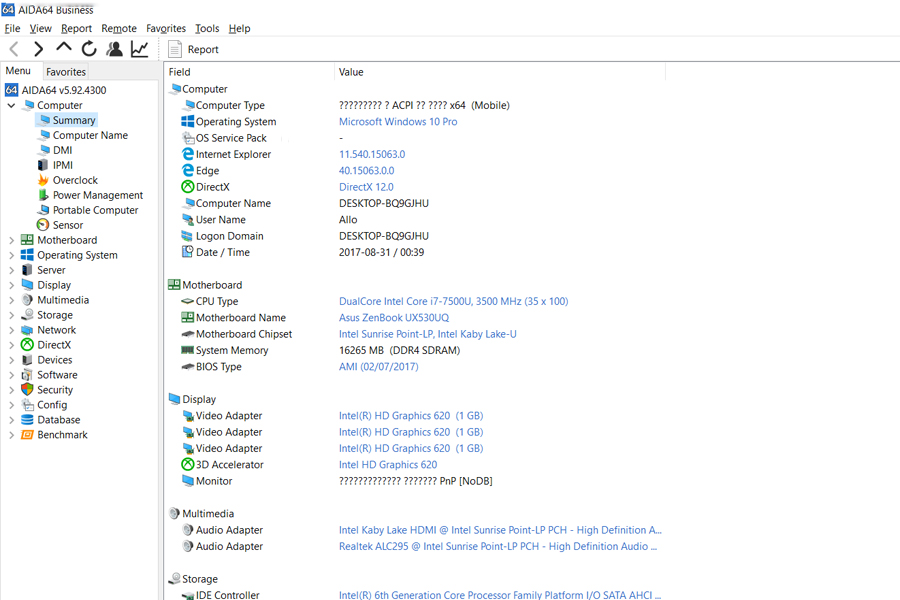Open the Favorites menu
The height and width of the screenshot is (600, 900).
(166, 28)
